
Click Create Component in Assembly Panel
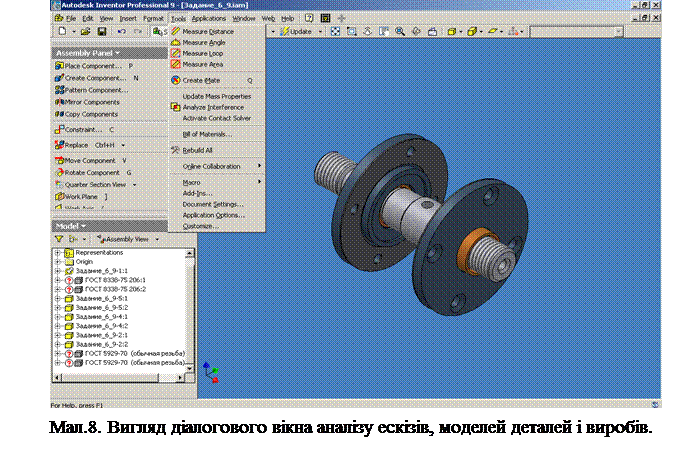point(96,78)
